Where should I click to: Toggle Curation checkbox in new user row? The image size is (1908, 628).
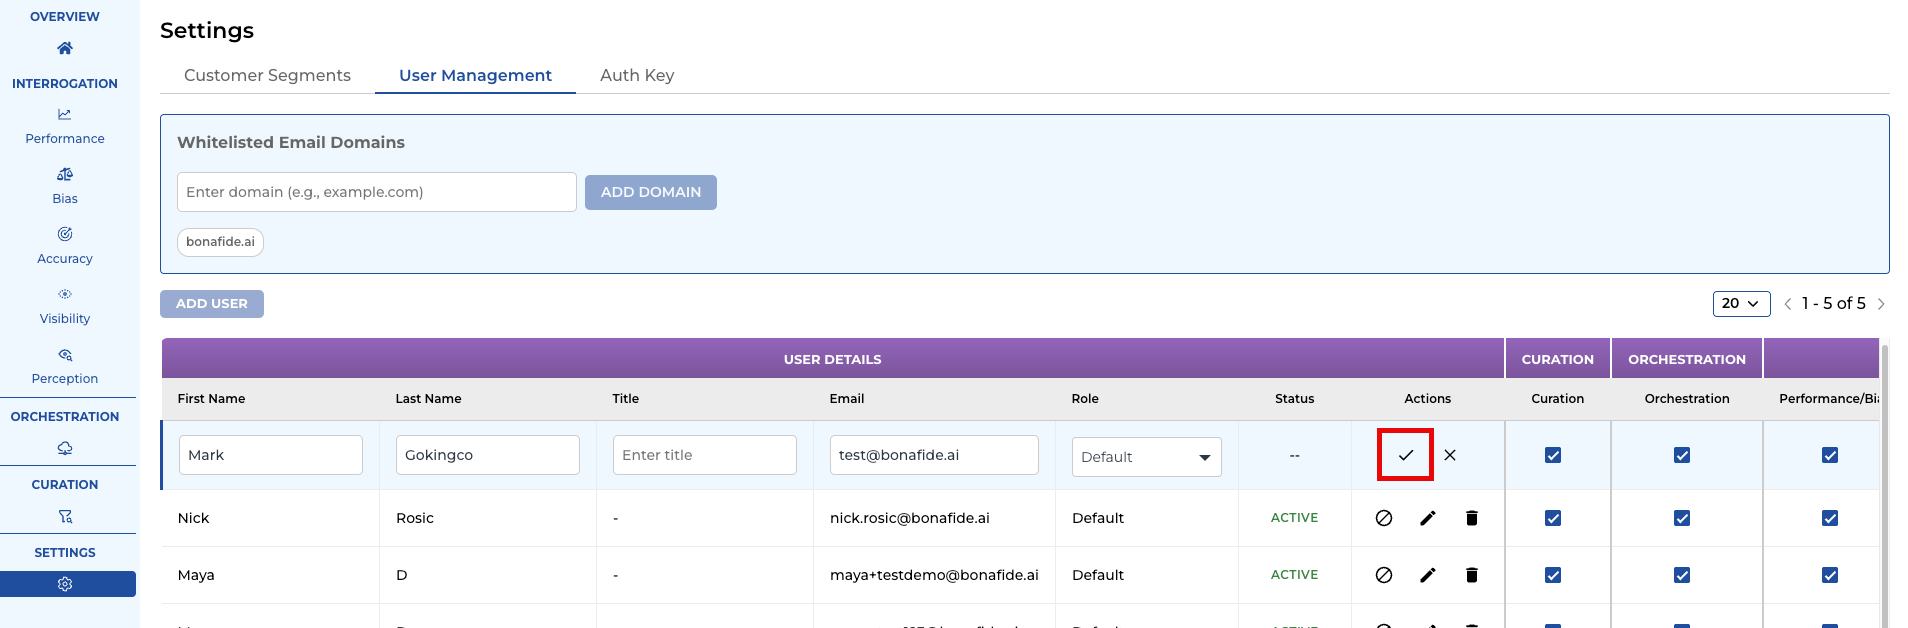click(1552, 455)
